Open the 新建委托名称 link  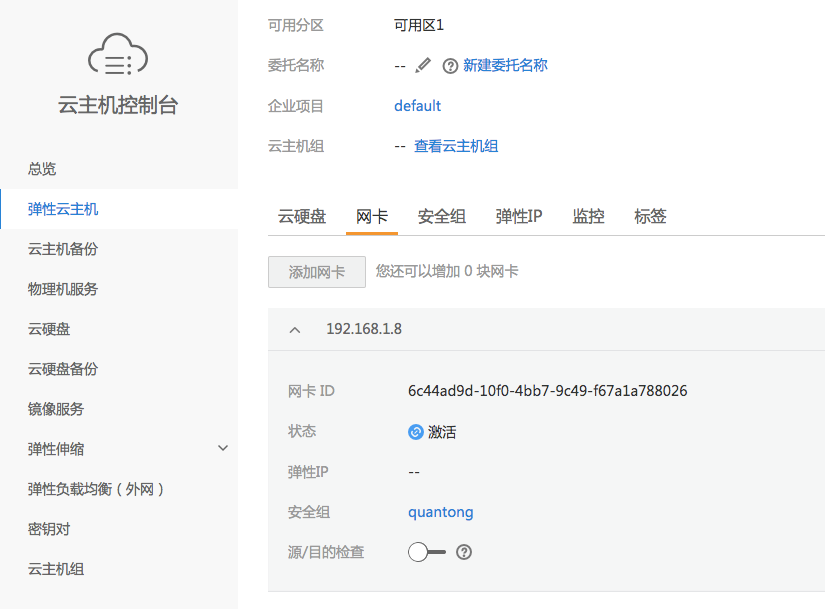point(505,65)
